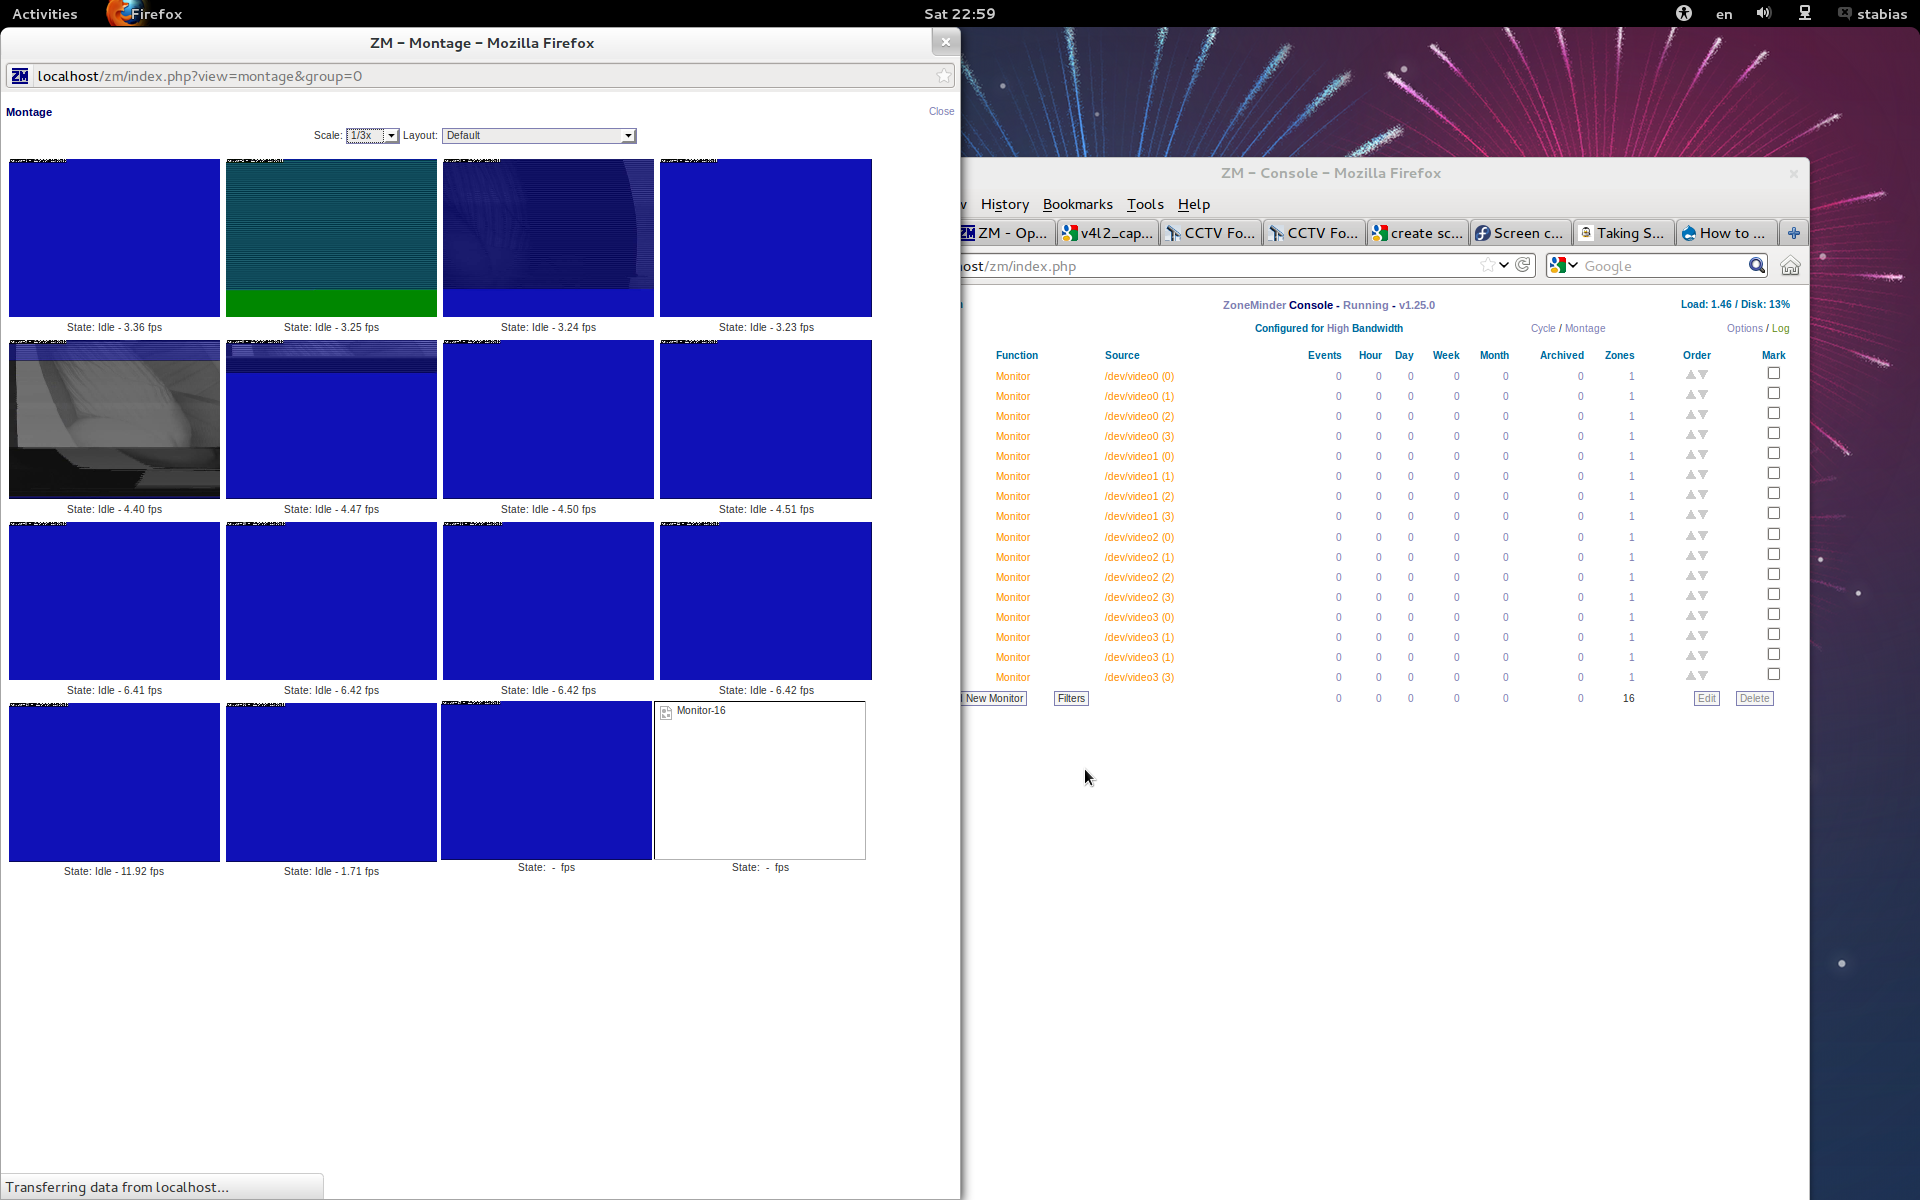
Task: Click the Home icon in Console window
Action: [1790, 266]
